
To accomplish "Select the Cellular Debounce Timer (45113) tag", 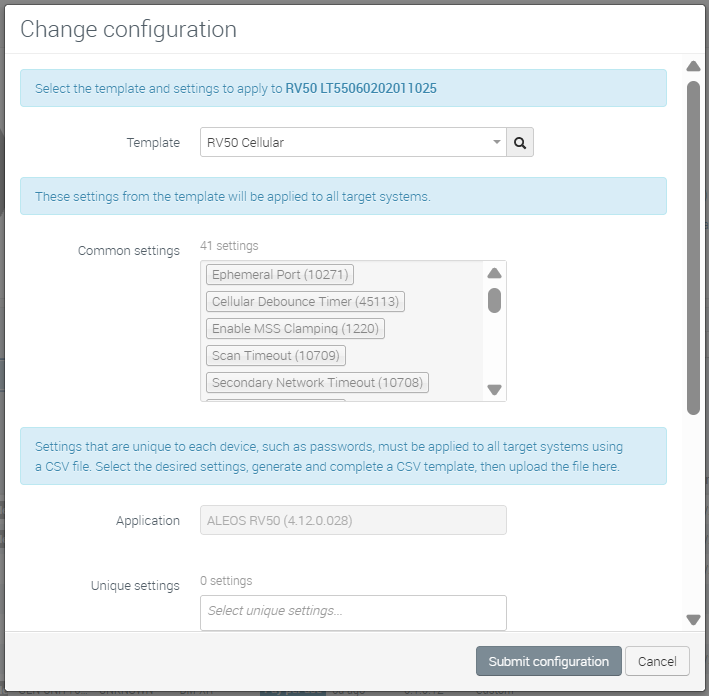I will tap(305, 302).
